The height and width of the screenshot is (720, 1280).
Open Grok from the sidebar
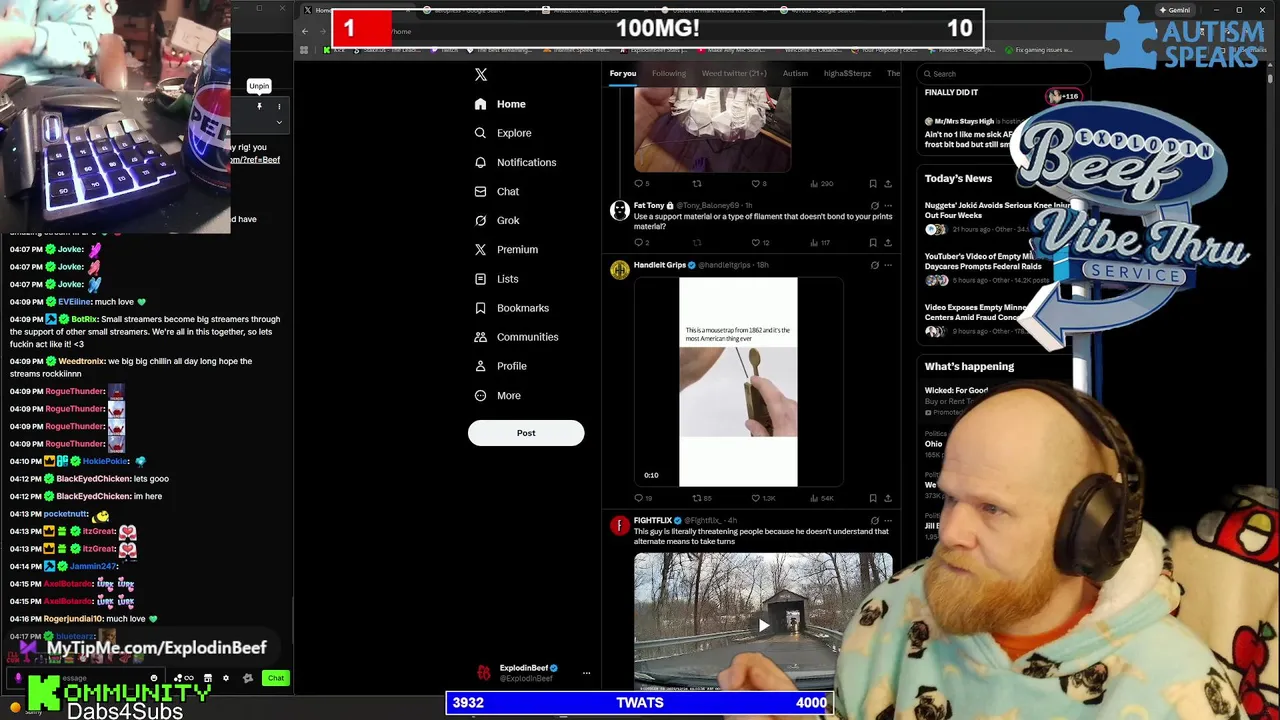497,220
